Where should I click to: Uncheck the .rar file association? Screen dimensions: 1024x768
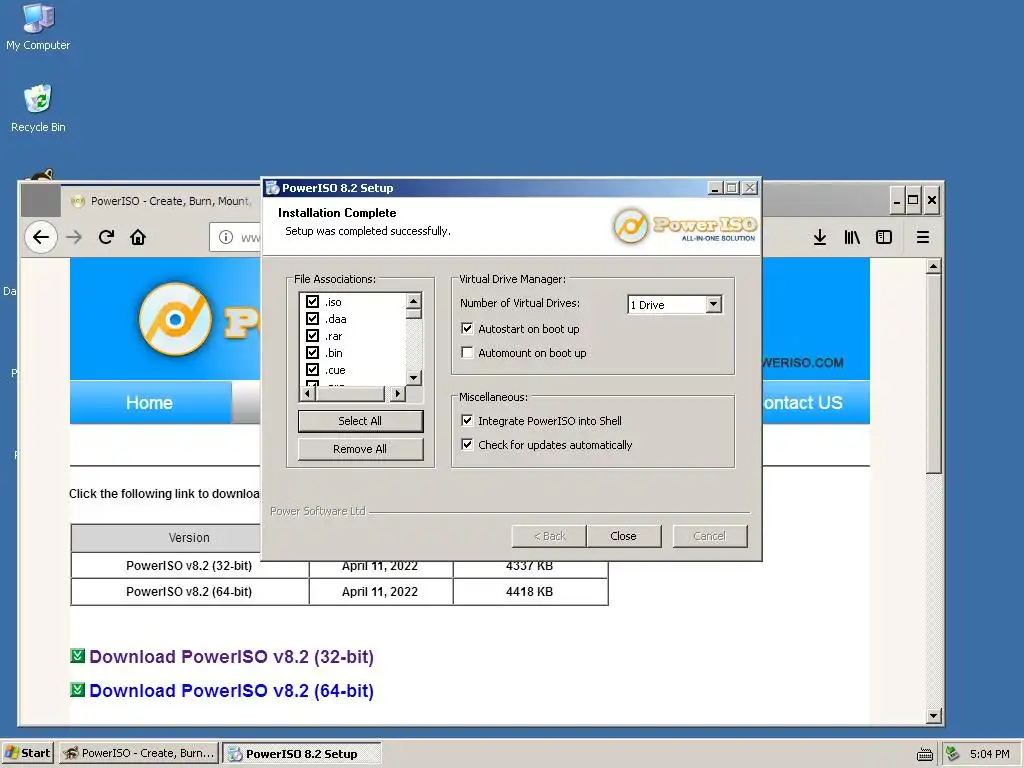click(312, 336)
